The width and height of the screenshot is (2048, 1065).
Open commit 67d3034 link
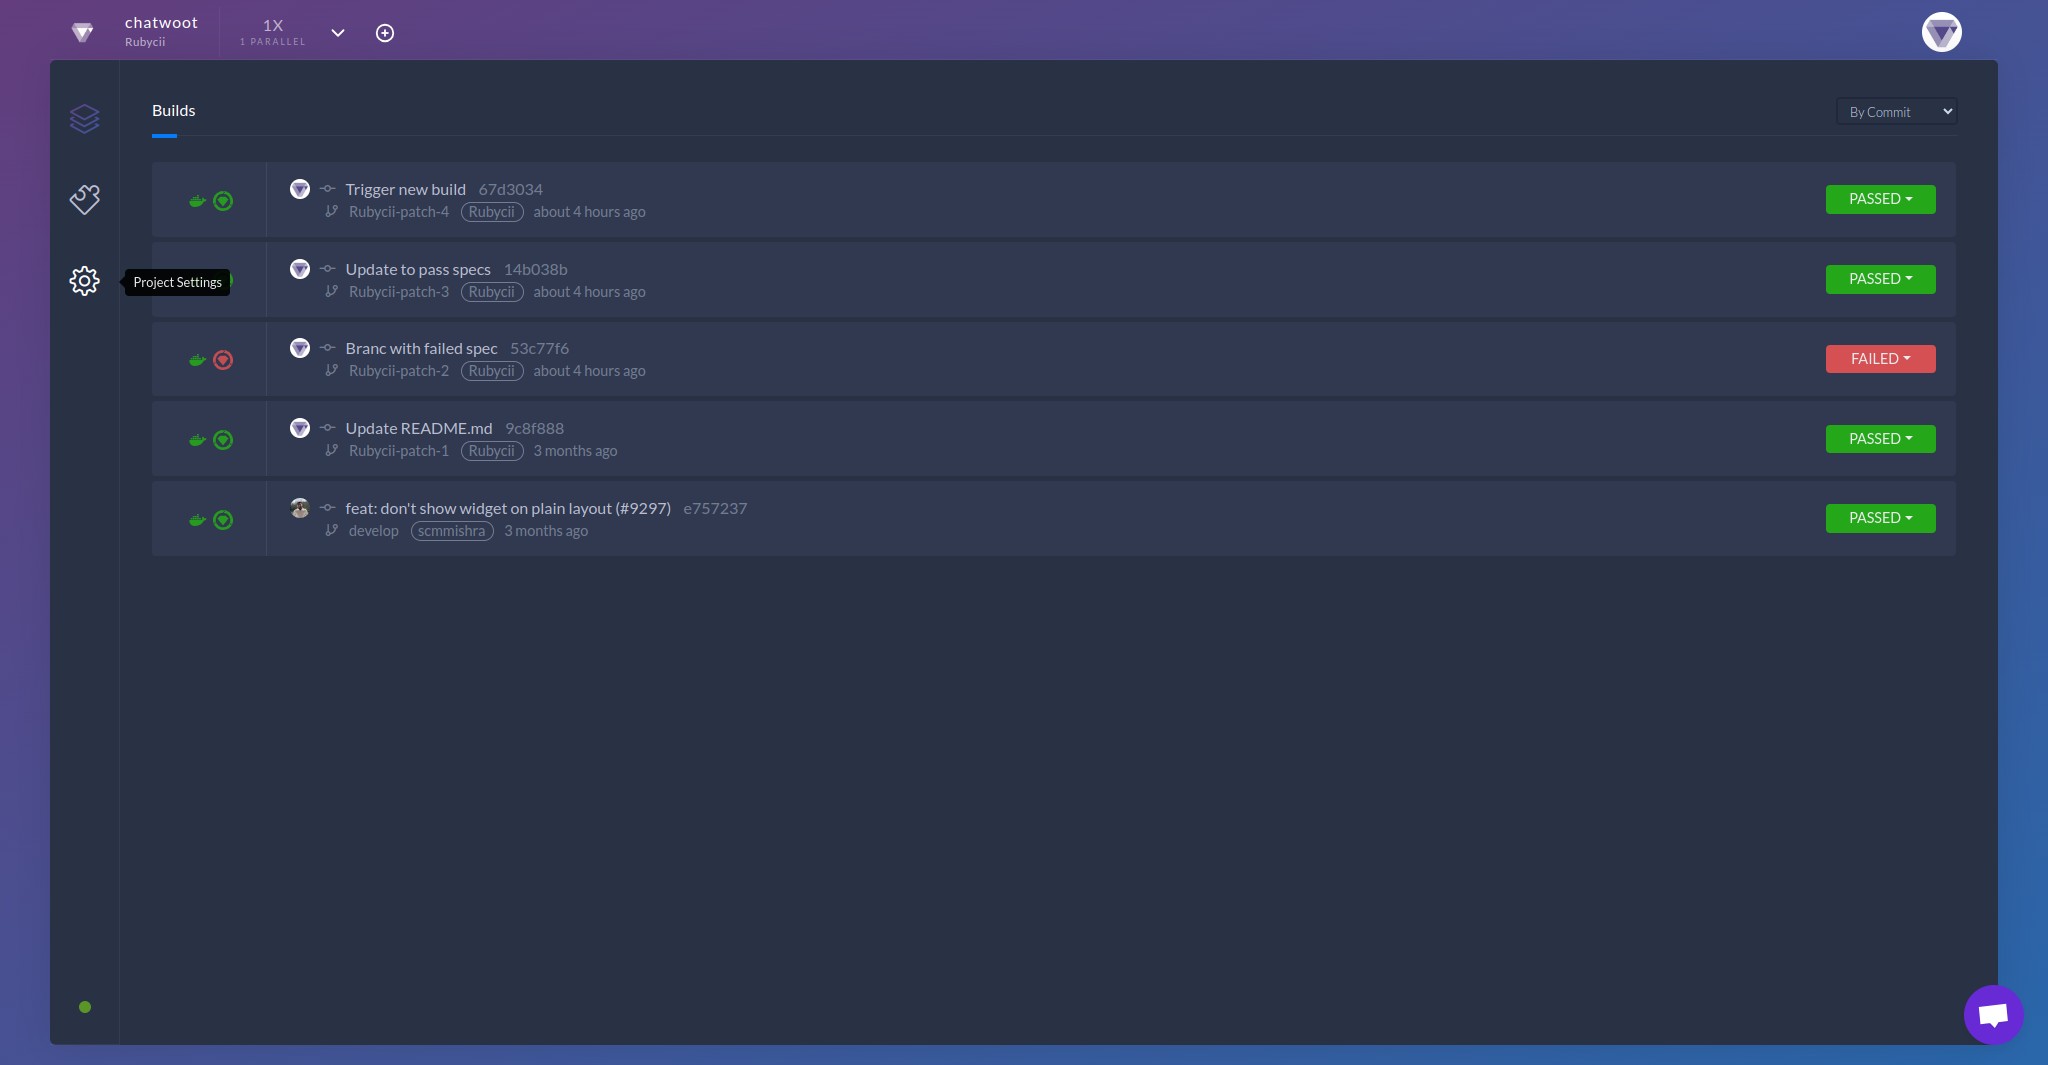pos(509,189)
